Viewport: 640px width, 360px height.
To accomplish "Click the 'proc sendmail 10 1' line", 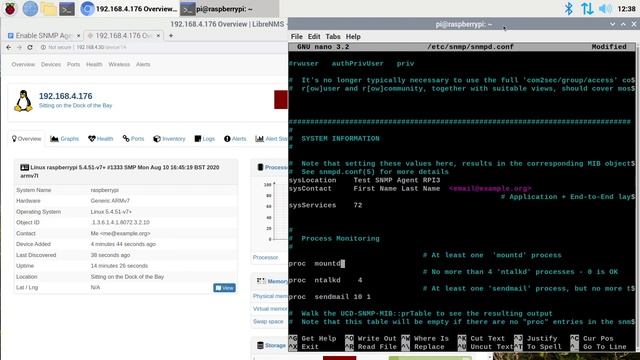I will (330, 297).
